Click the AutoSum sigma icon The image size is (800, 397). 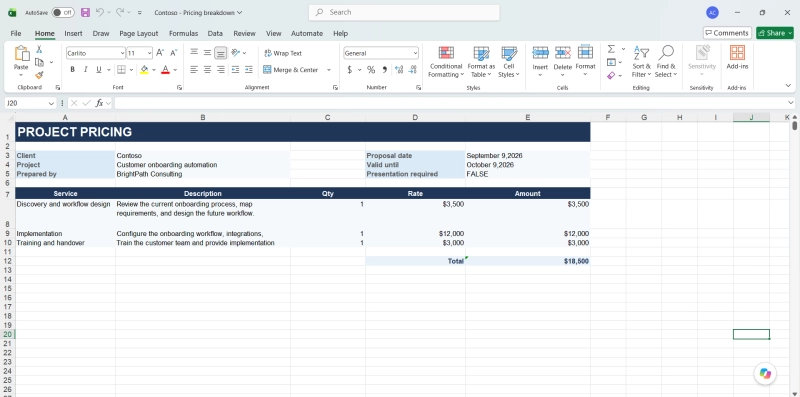coord(611,49)
